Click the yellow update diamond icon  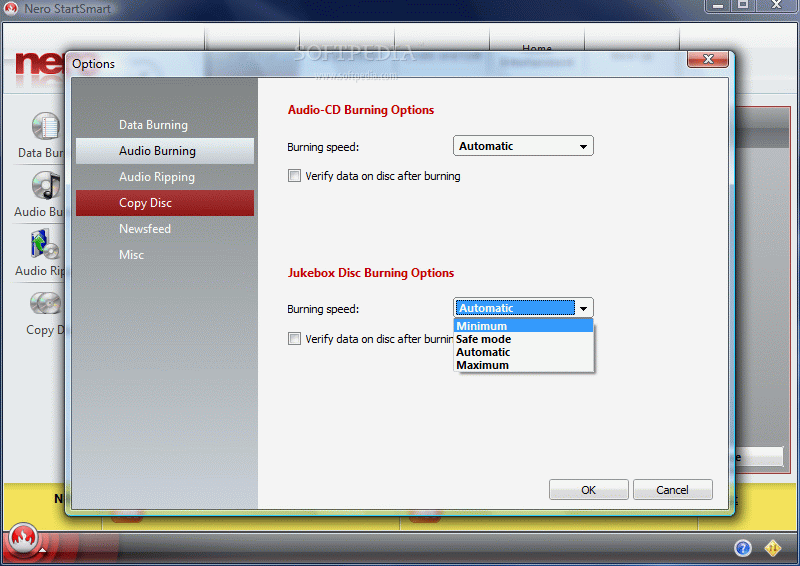773,548
